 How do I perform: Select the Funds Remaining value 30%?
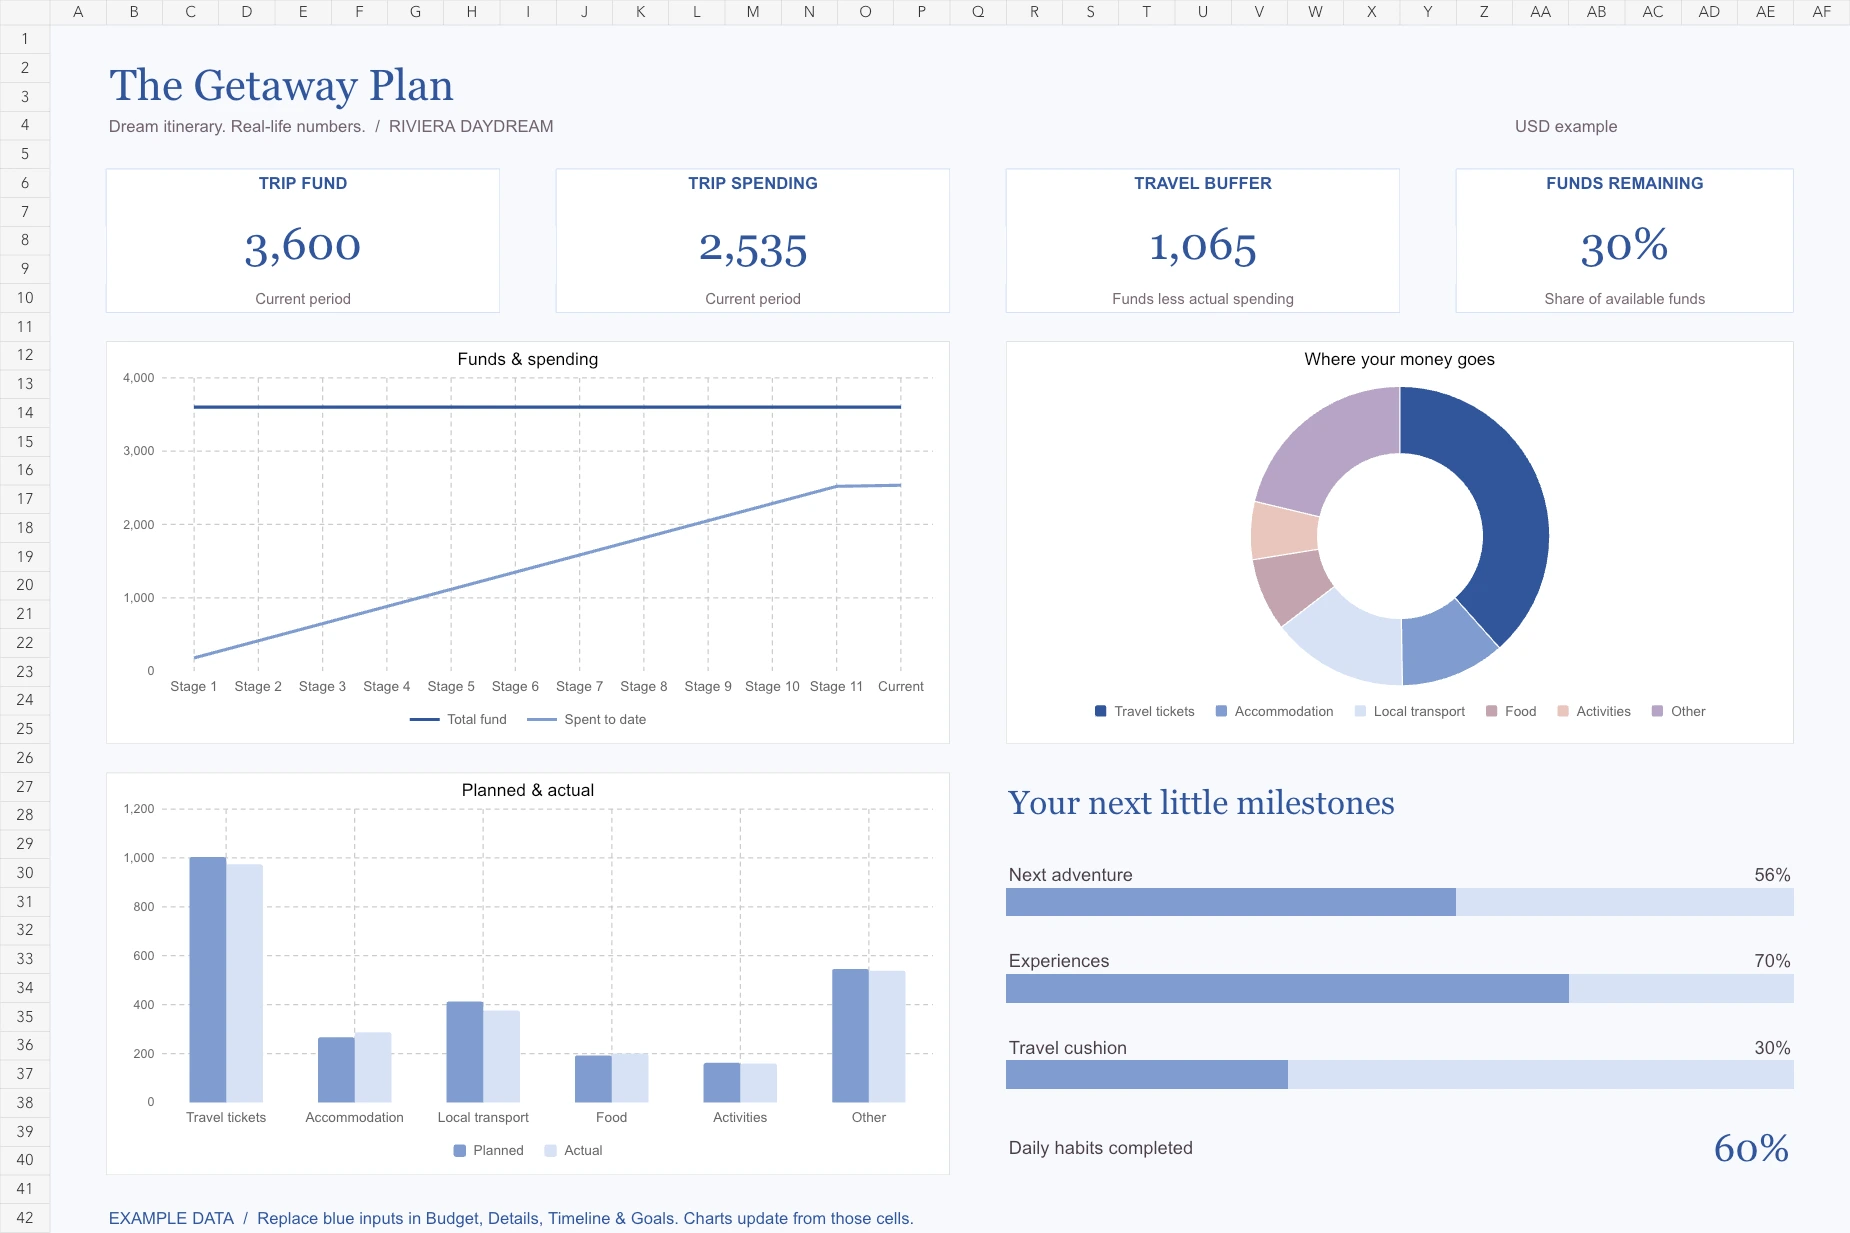(x=1624, y=246)
